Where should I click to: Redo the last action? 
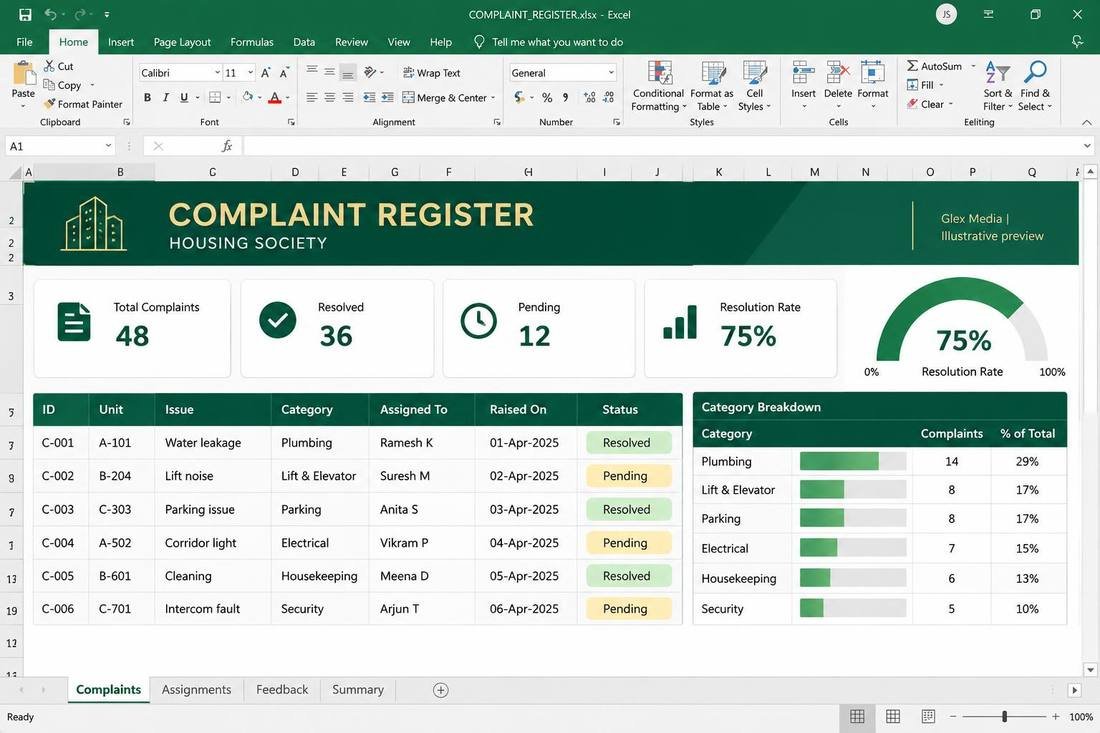pyautogui.click(x=80, y=14)
